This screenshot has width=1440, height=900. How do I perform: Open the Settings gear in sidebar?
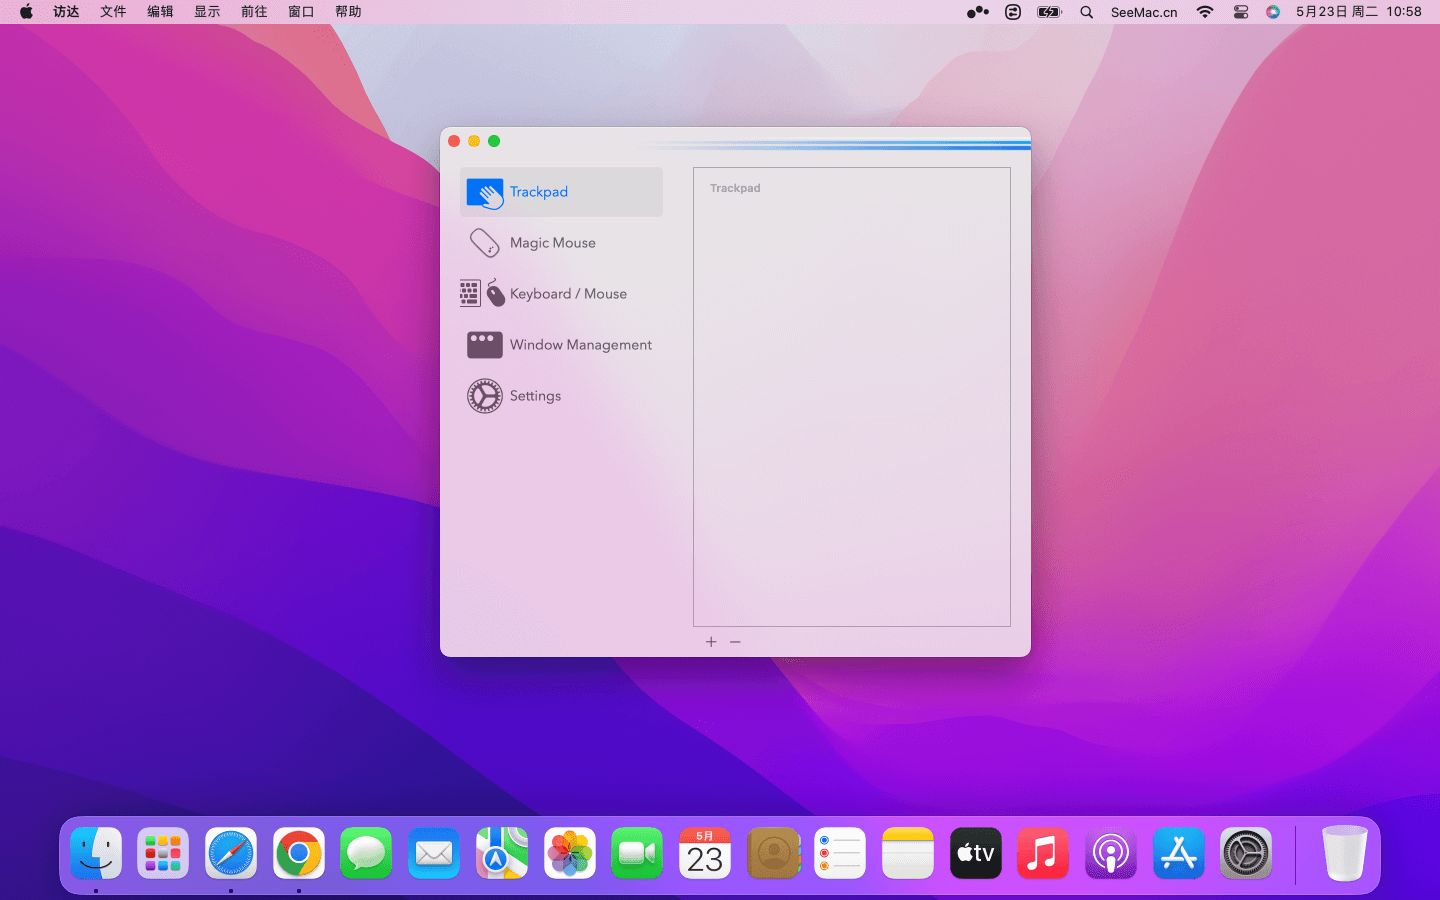[x=485, y=396]
